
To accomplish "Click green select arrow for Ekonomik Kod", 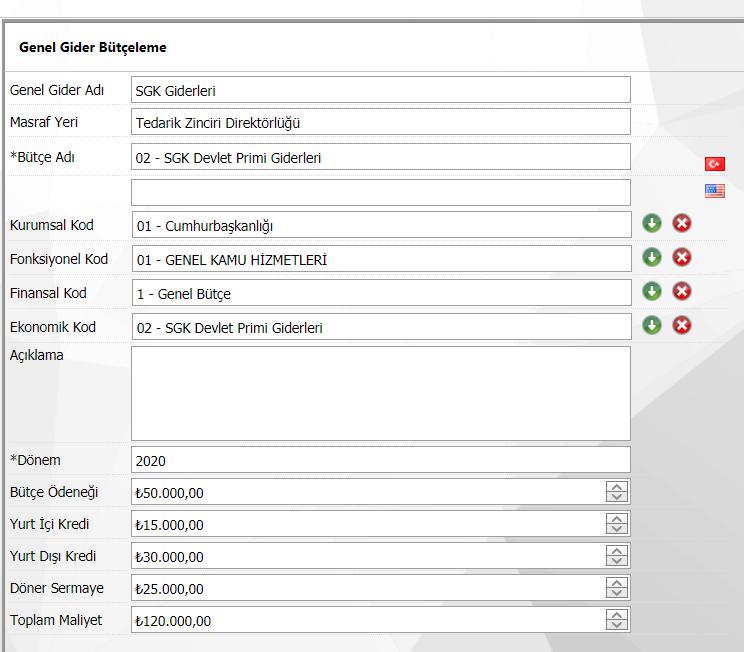I will click(x=652, y=325).
